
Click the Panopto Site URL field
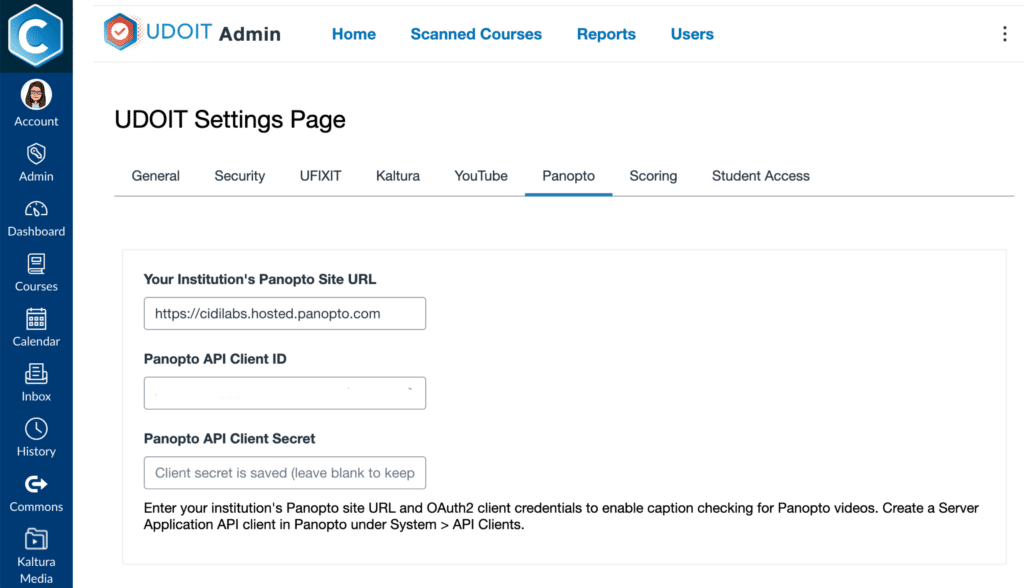285,314
